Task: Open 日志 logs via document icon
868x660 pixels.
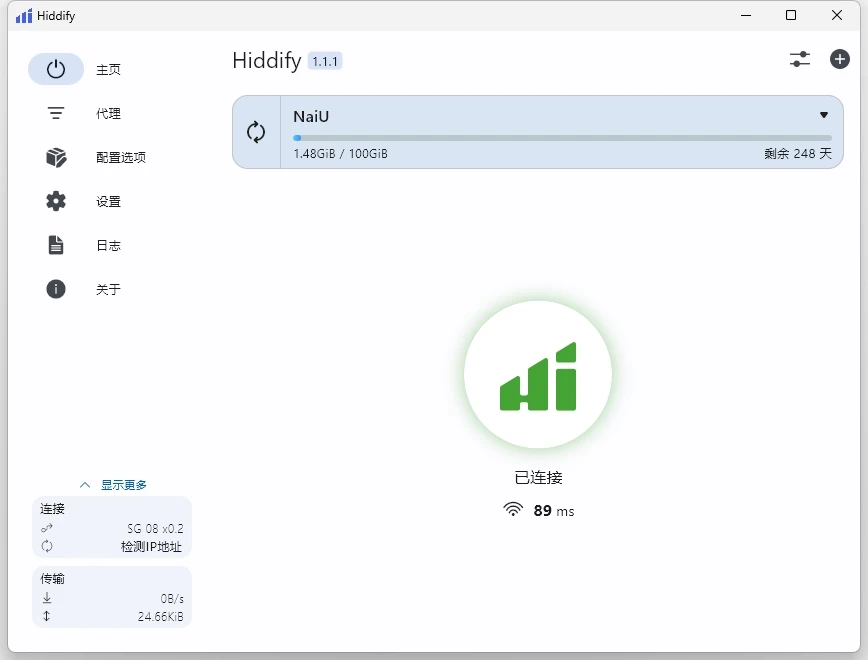Action: (x=56, y=245)
